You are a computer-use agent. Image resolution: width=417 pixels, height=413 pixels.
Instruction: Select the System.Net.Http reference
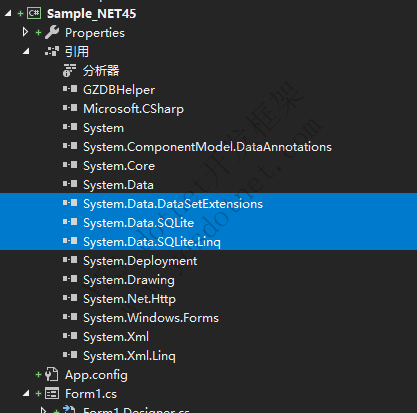(129, 299)
